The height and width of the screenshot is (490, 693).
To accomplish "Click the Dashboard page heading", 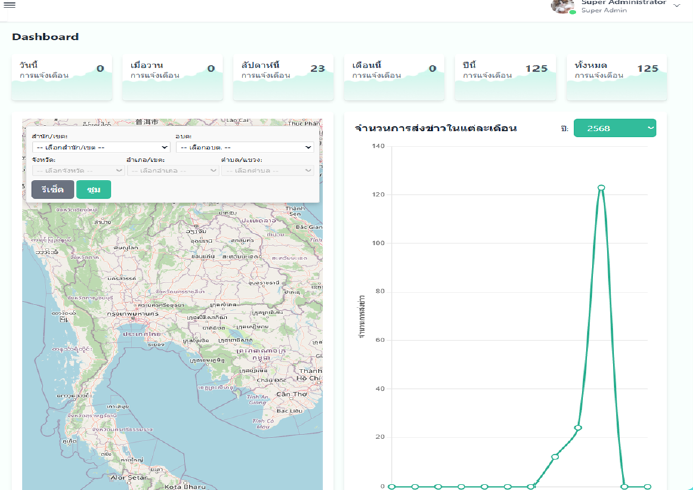I will pyautogui.click(x=45, y=37).
